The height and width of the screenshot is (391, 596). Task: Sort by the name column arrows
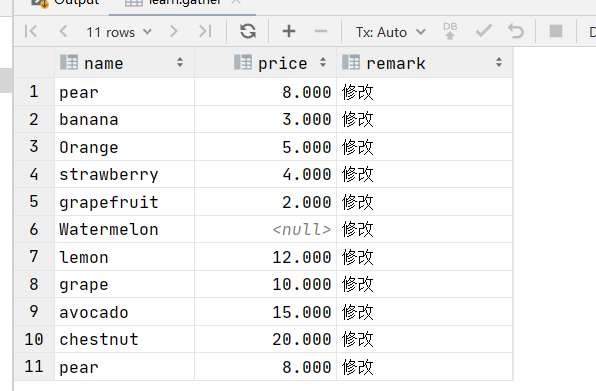point(180,62)
